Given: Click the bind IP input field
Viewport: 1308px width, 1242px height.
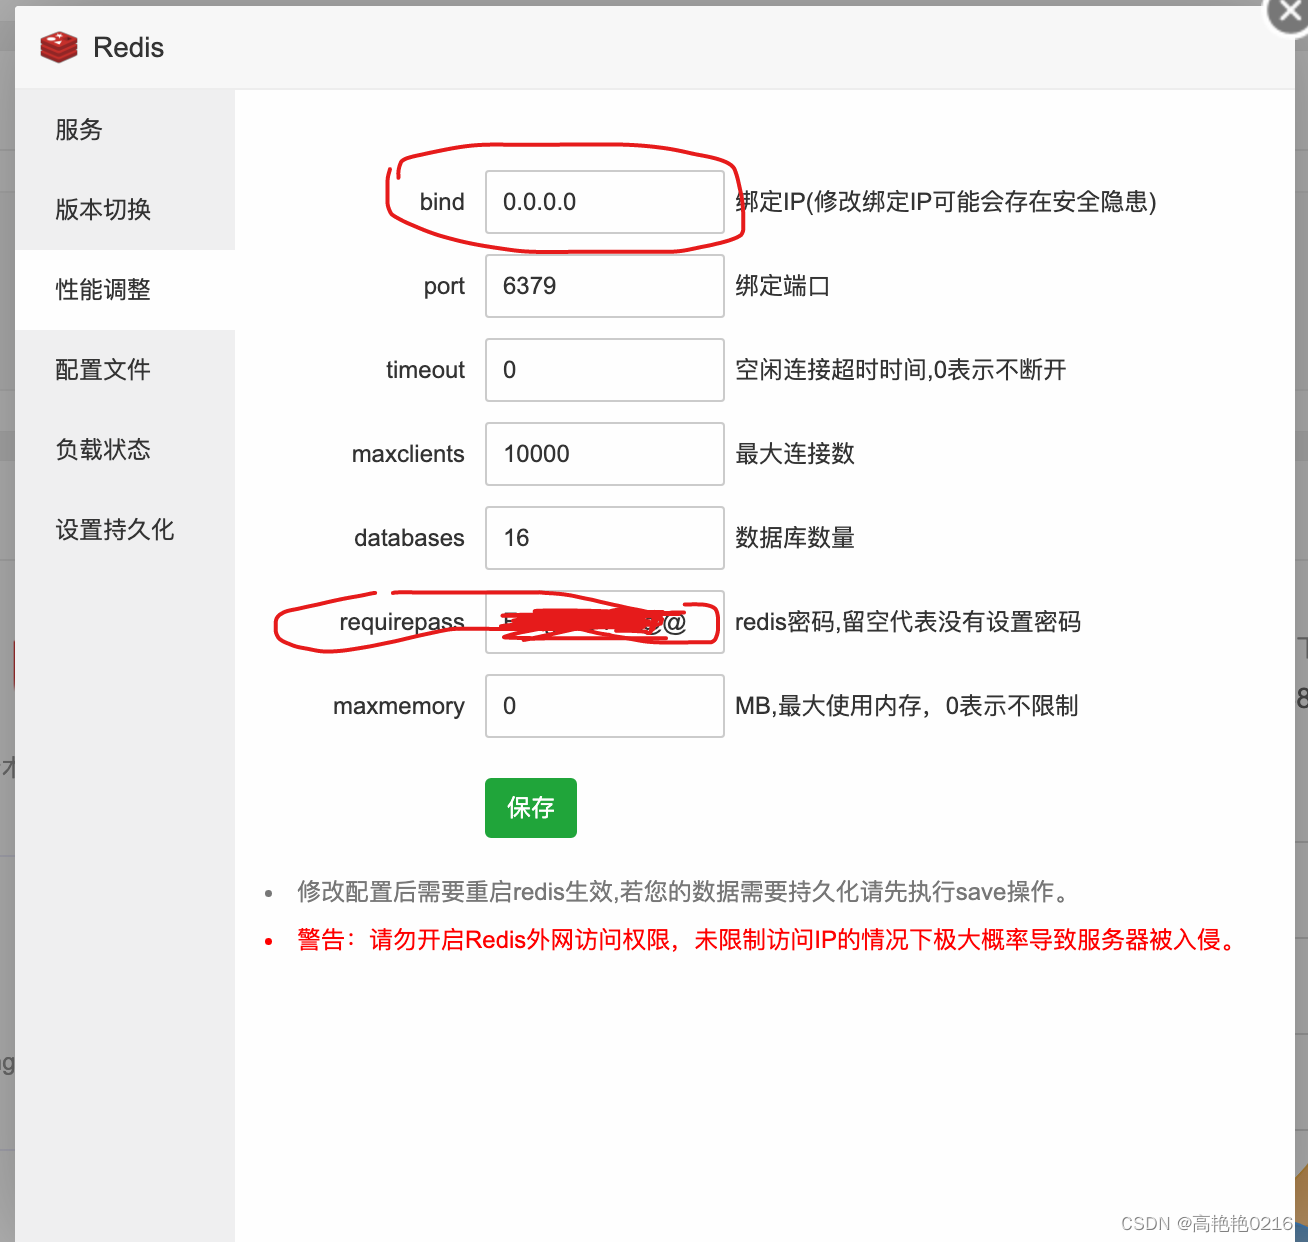Looking at the screenshot, I should [605, 202].
